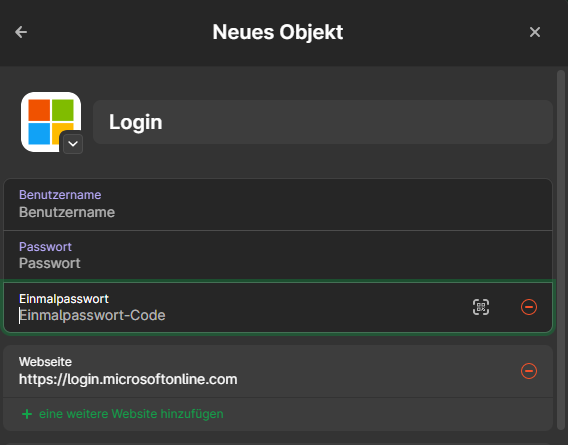Open the Passwort field label menu

pyautogui.click(x=45, y=246)
